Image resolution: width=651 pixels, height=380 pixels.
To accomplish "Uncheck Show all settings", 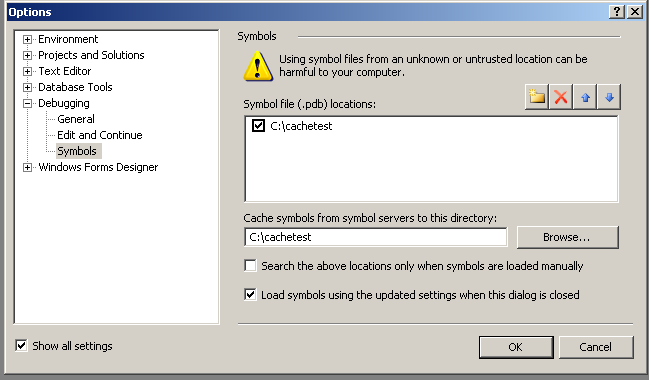I will 21,346.
